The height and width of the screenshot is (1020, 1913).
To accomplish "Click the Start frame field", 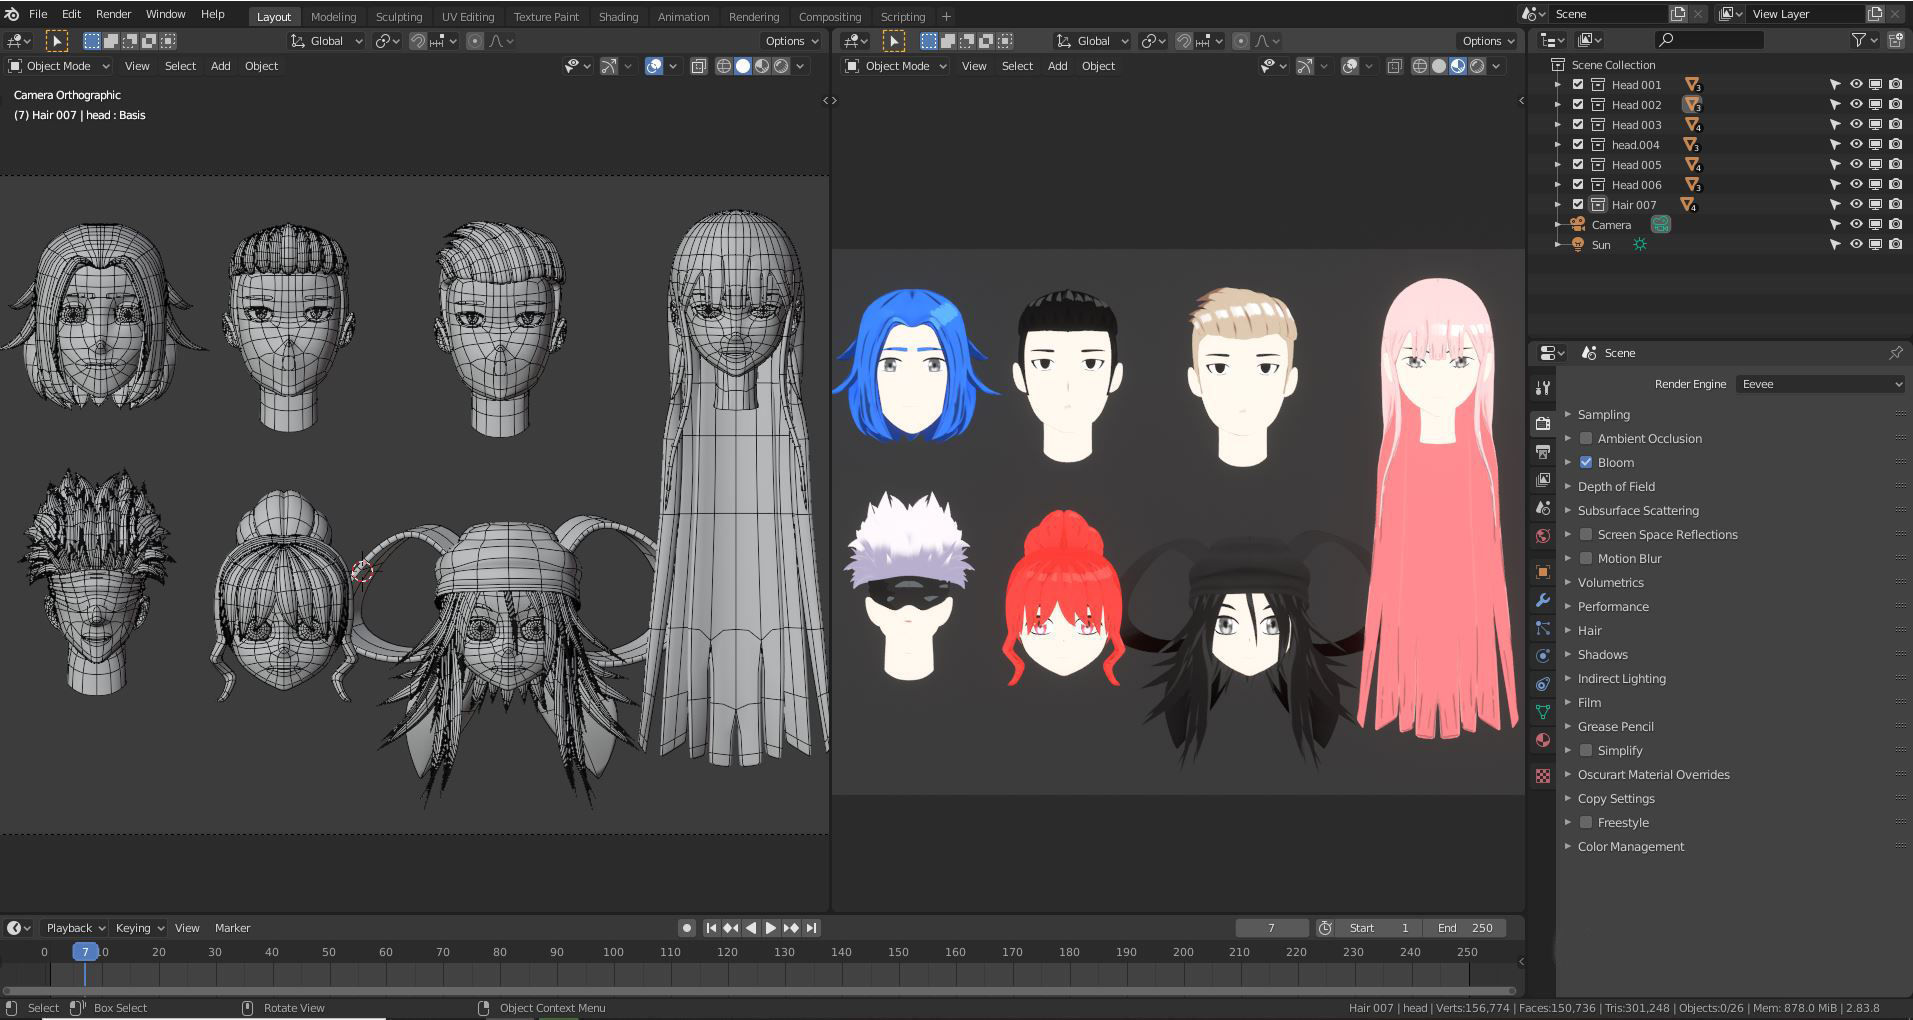I will [x=1378, y=928].
